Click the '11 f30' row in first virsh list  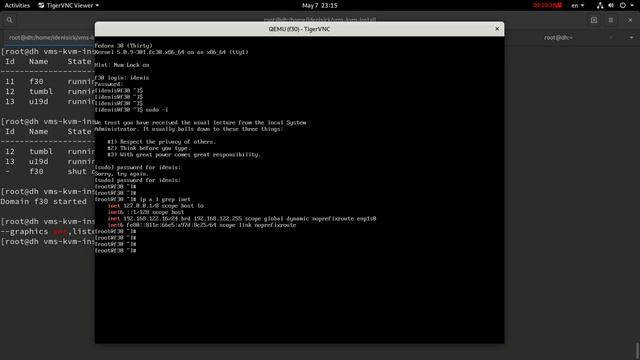coord(47,82)
